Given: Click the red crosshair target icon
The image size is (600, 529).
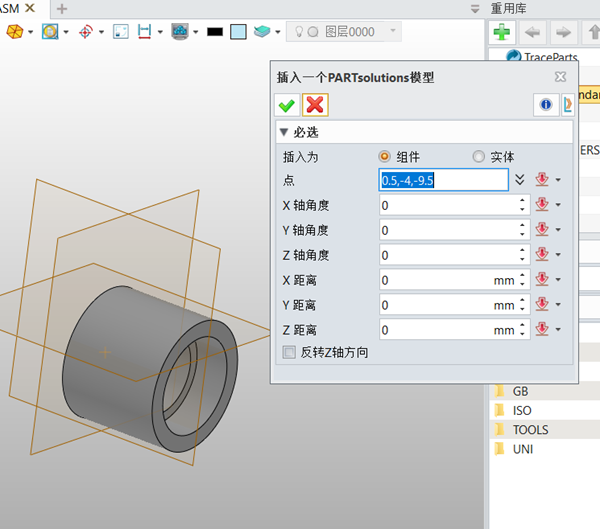Looking at the screenshot, I should [x=86, y=32].
